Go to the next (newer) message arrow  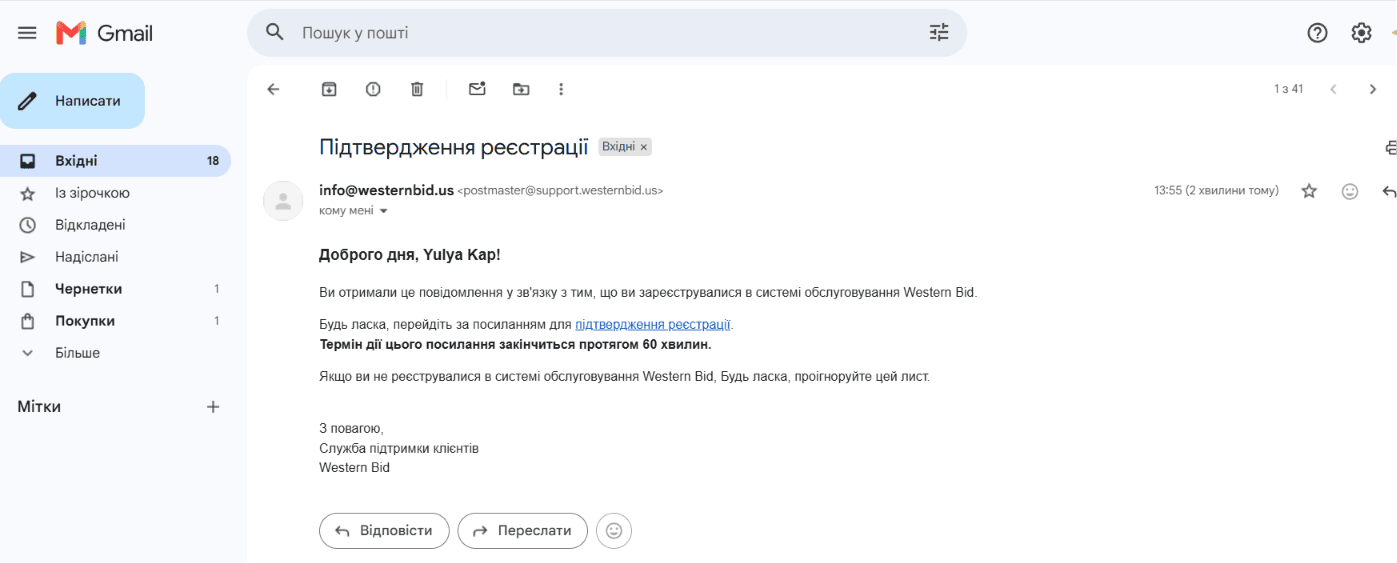click(1333, 89)
